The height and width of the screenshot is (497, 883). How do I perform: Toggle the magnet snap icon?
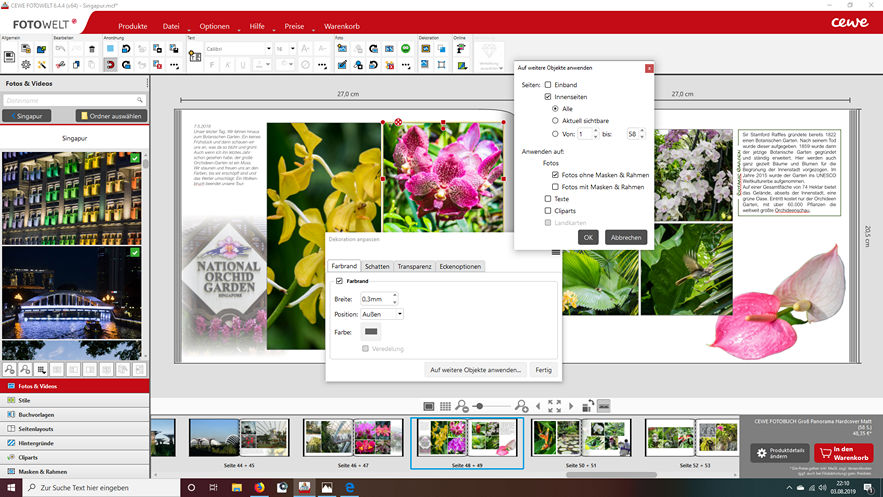[109, 65]
